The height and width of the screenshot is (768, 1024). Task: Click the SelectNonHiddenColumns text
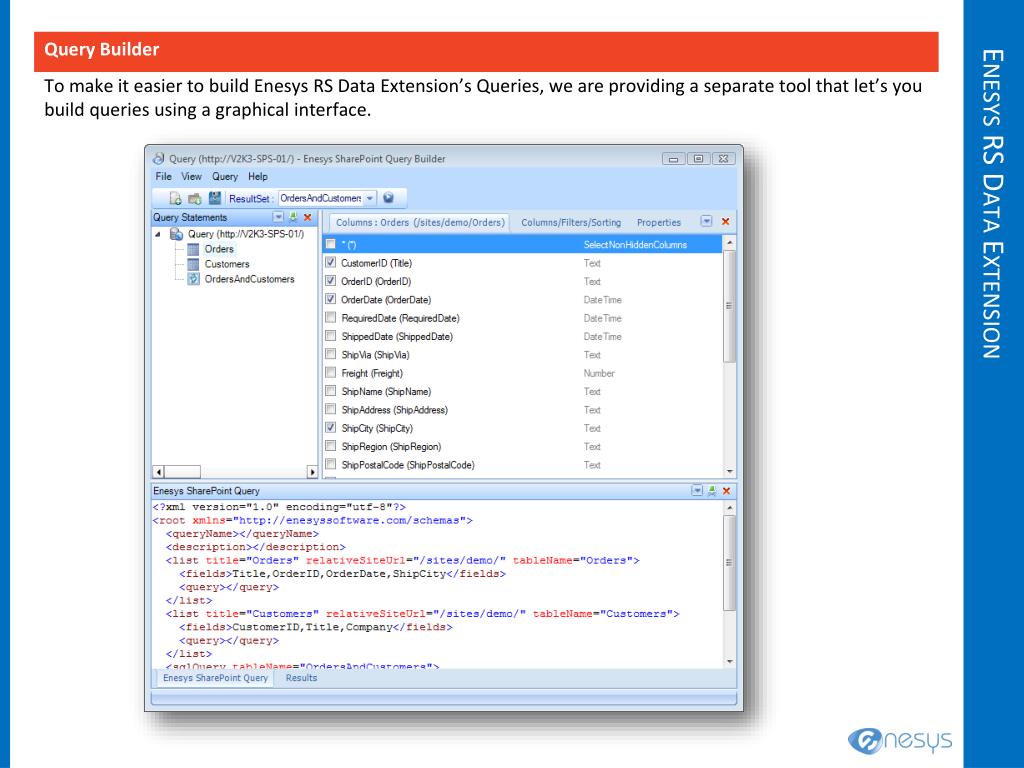click(635, 245)
